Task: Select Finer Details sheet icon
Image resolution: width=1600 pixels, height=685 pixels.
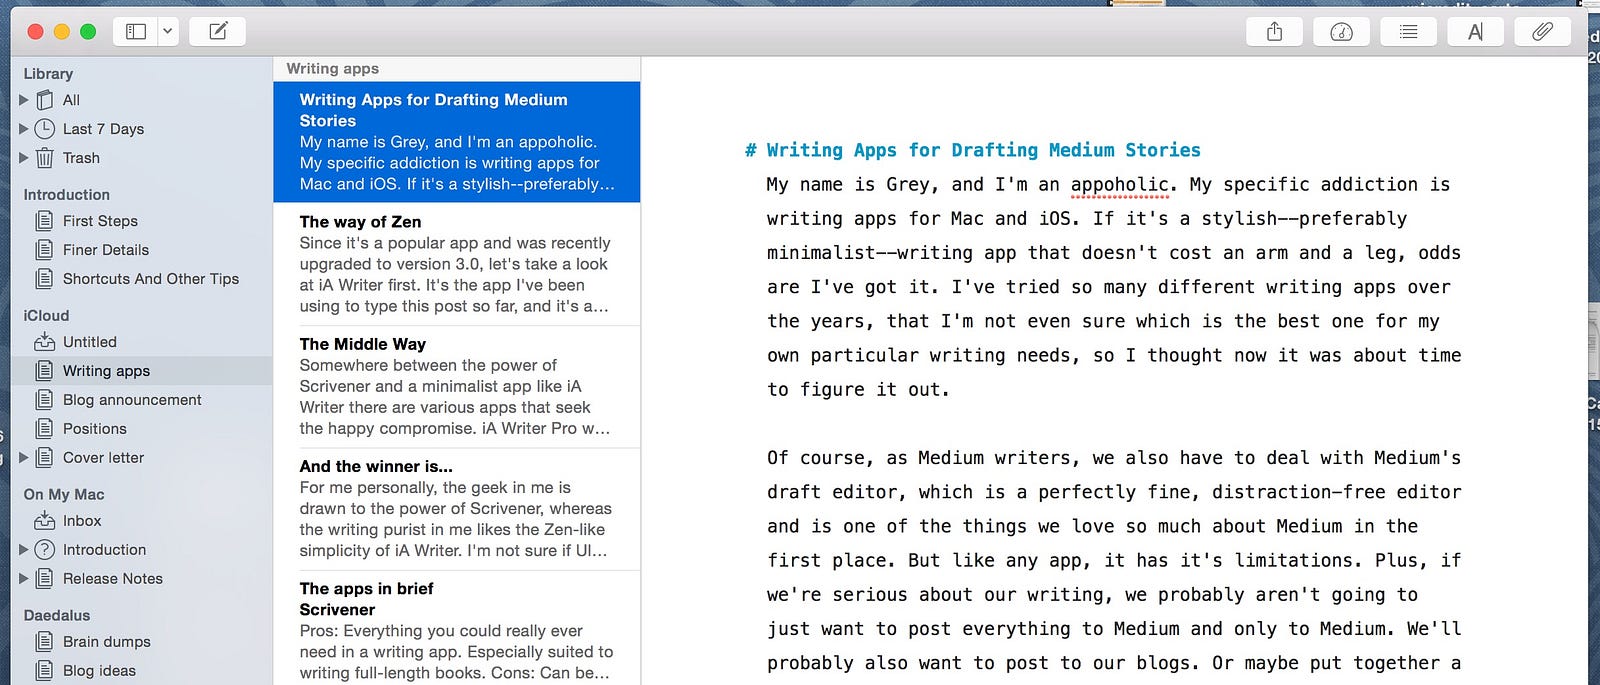Action: pos(45,250)
